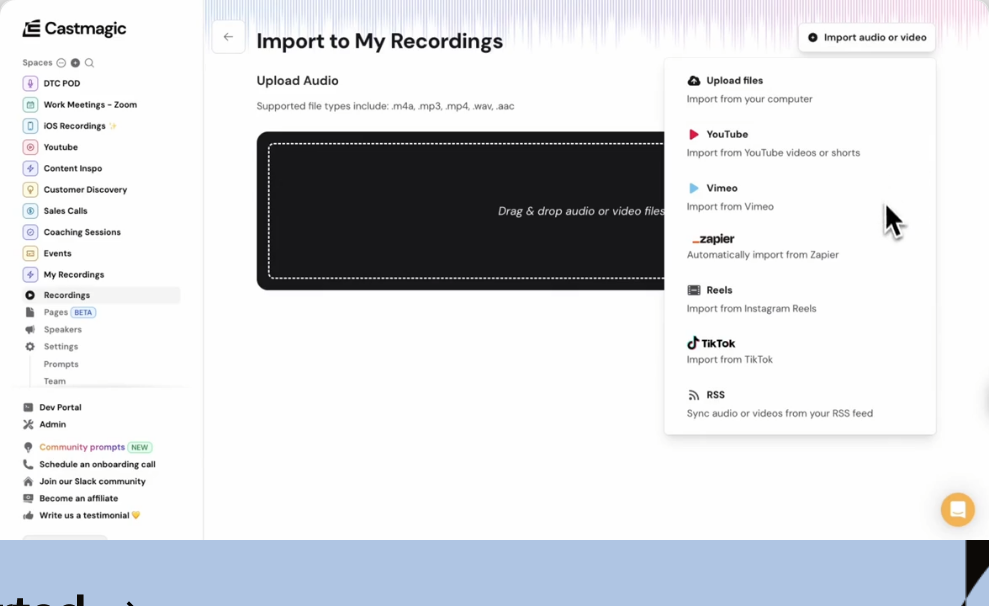Select the Content Inspo bolt icon

point(30,168)
